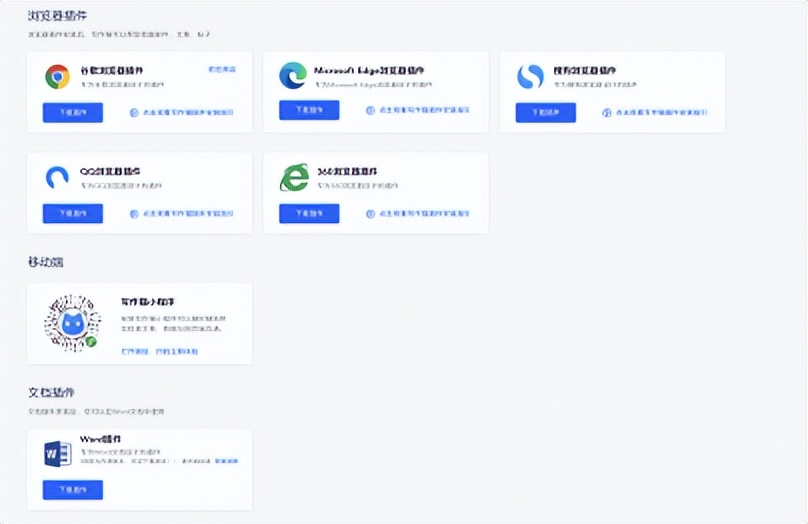Click the 文档插件 section heading
The image size is (808, 524).
point(52,392)
